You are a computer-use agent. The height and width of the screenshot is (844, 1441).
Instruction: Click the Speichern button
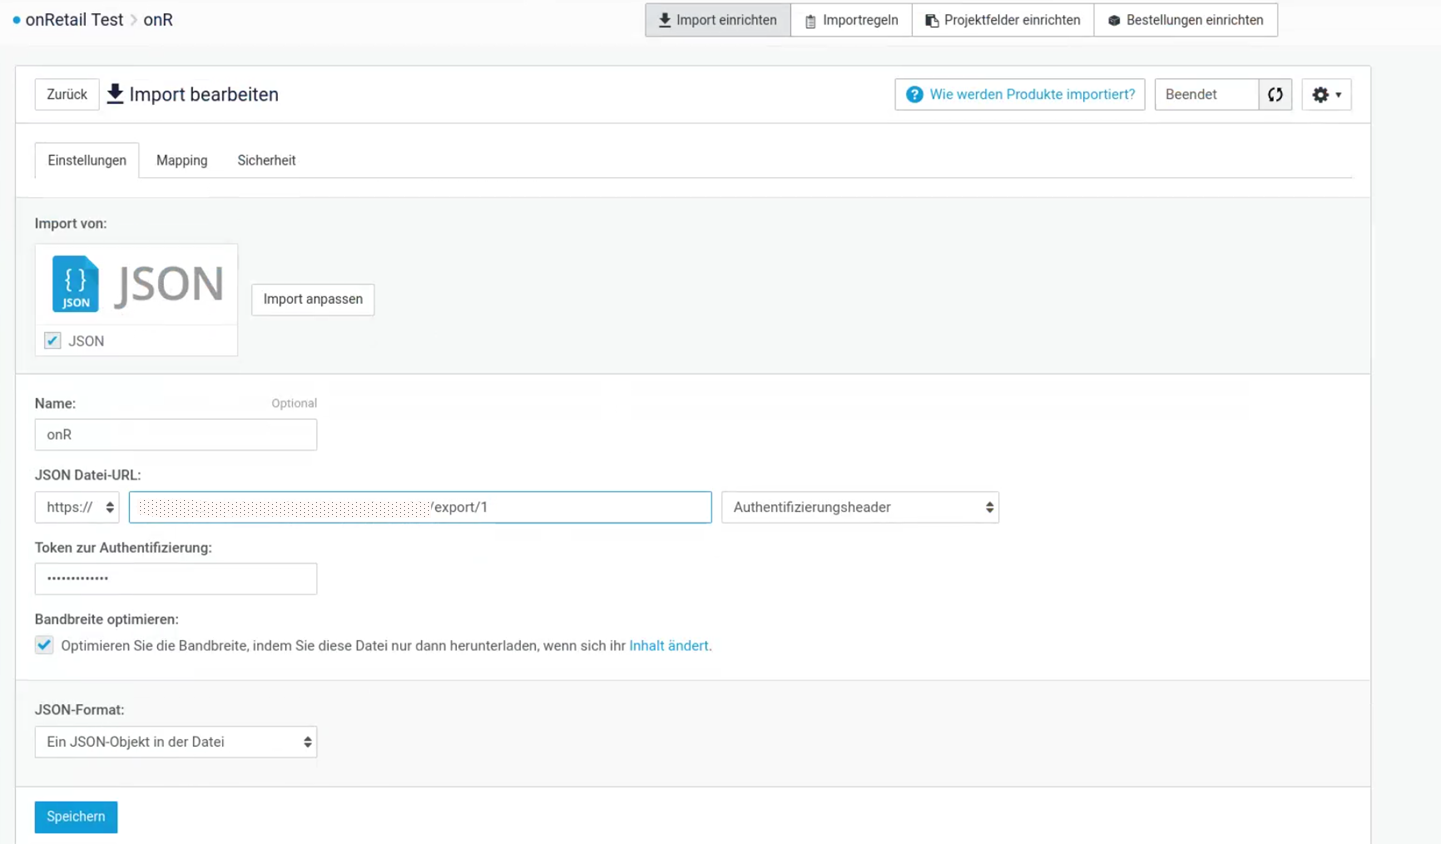tap(76, 817)
